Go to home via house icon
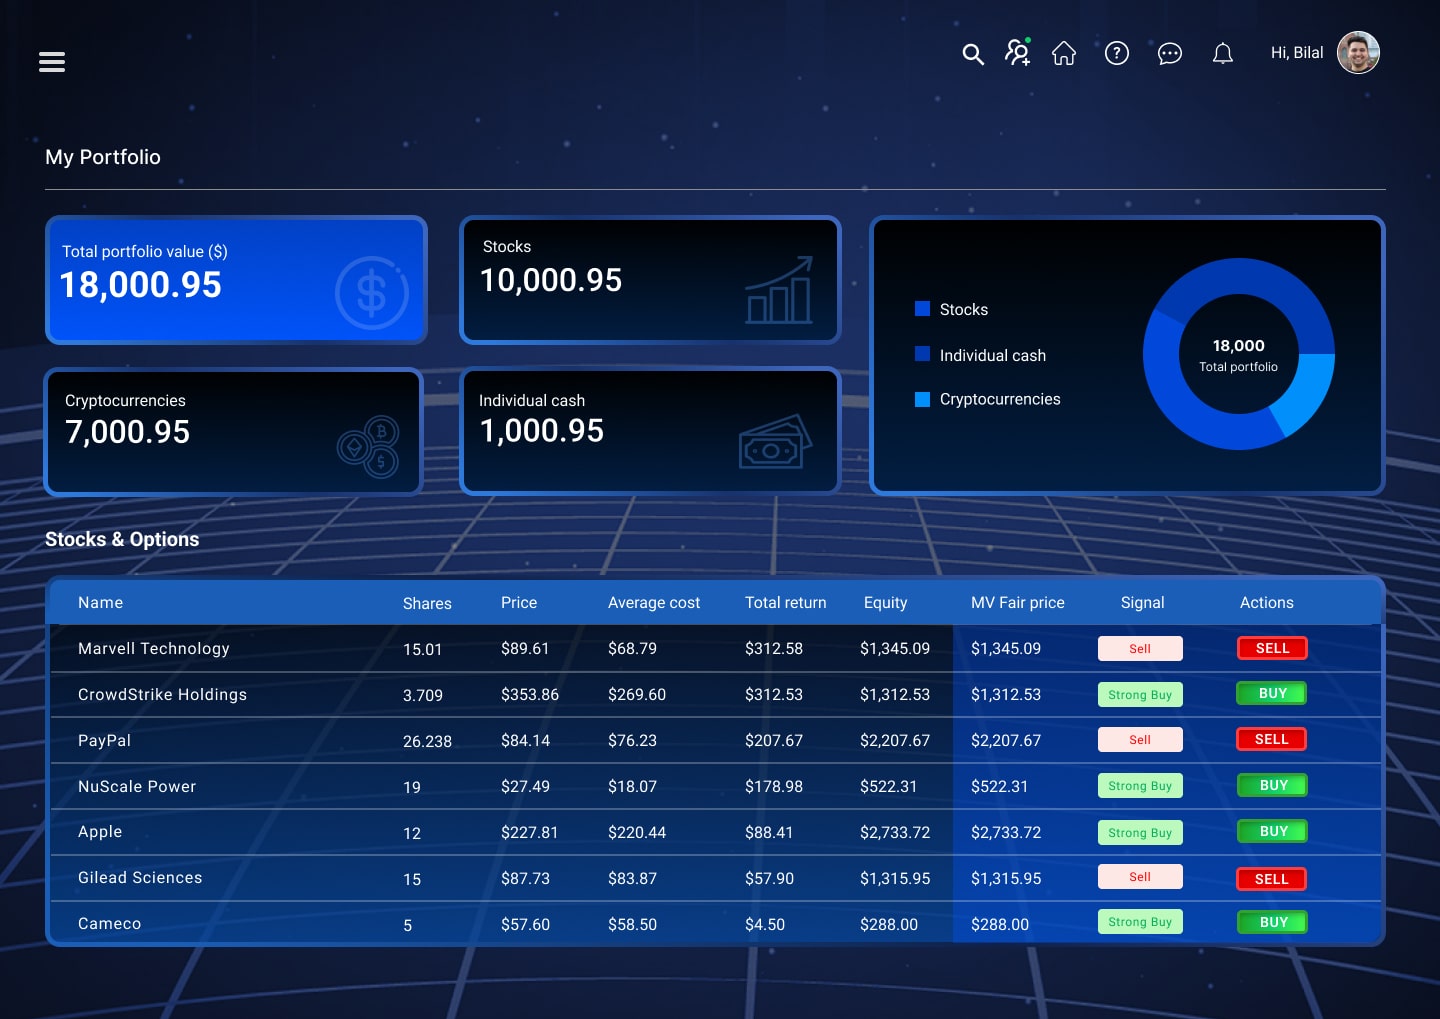The image size is (1440, 1019). pyautogui.click(x=1064, y=53)
